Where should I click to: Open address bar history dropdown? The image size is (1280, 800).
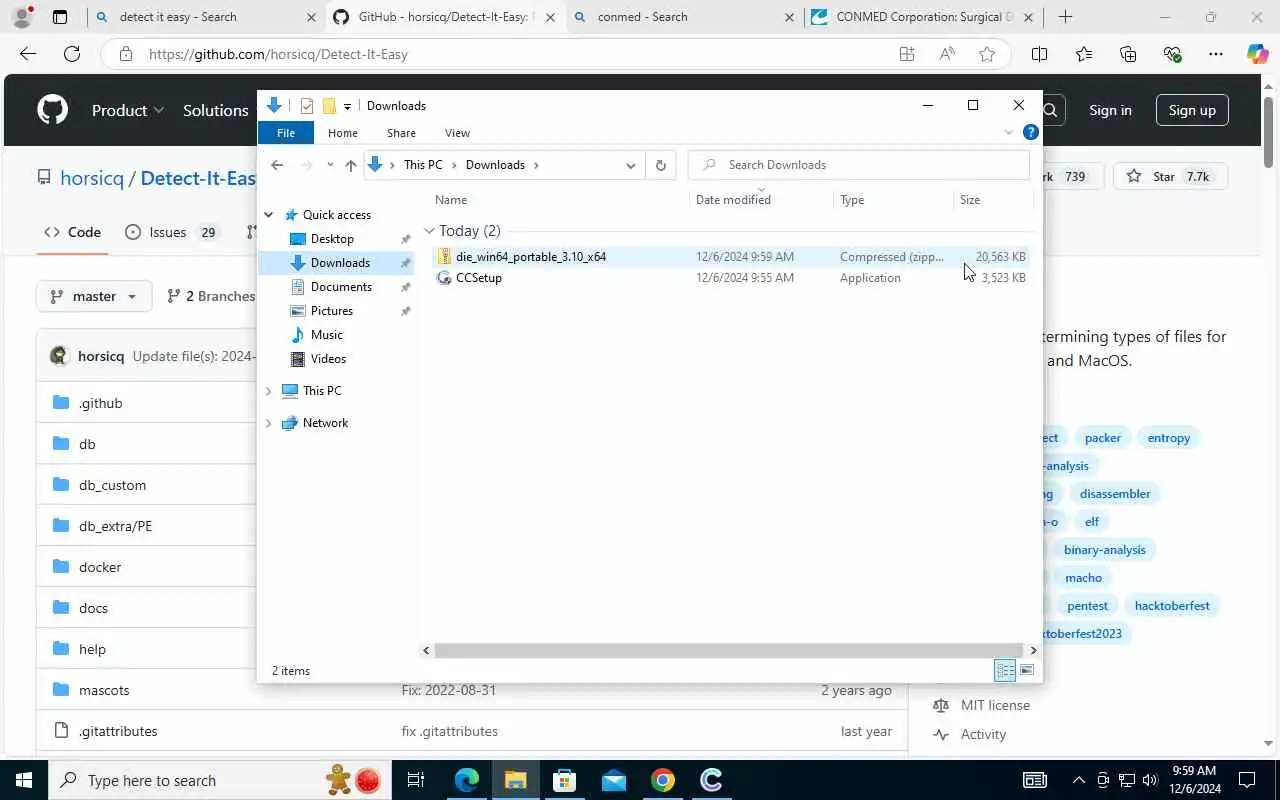point(630,165)
